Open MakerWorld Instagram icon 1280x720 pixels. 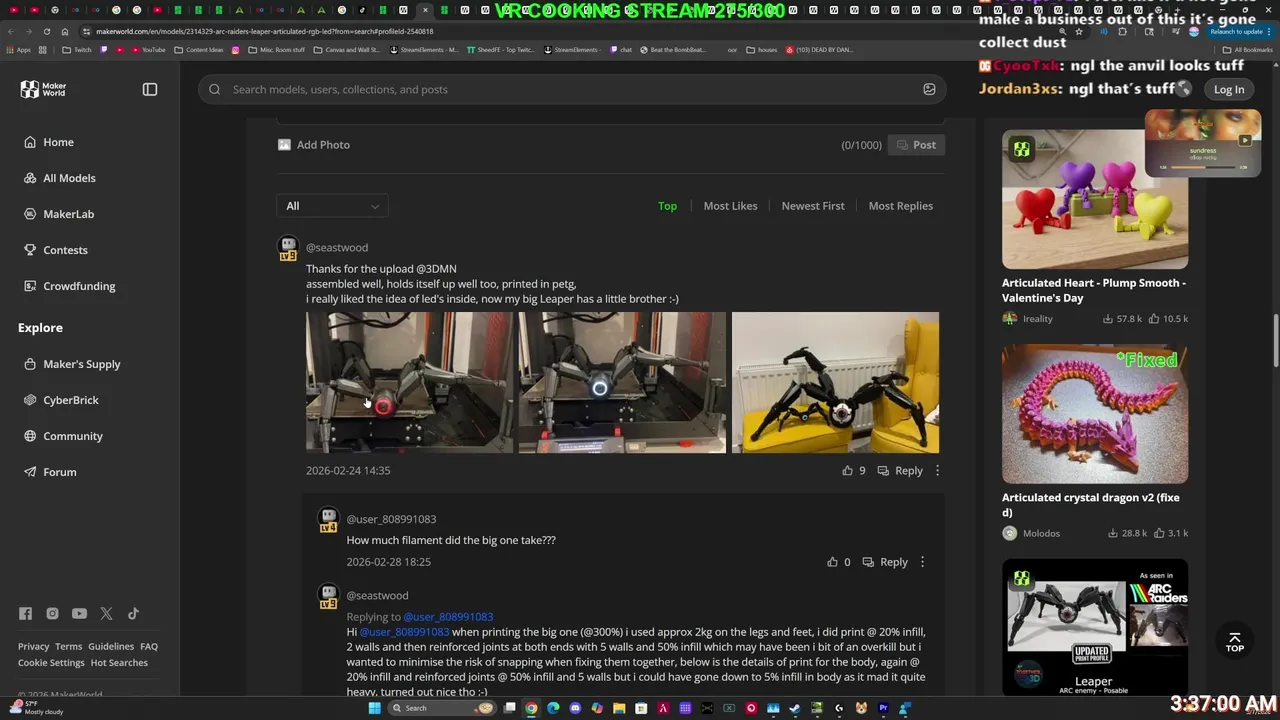pyautogui.click(x=52, y=613)
